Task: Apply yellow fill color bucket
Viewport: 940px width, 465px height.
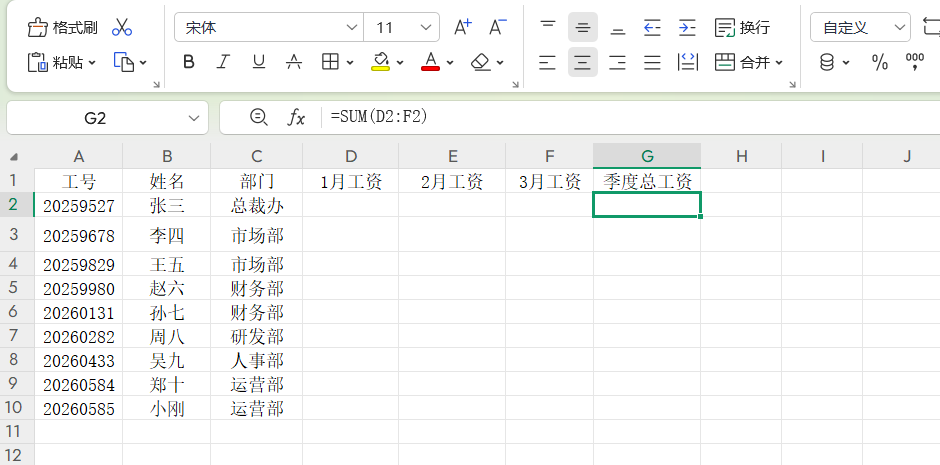Action: [x=381, y=62]
